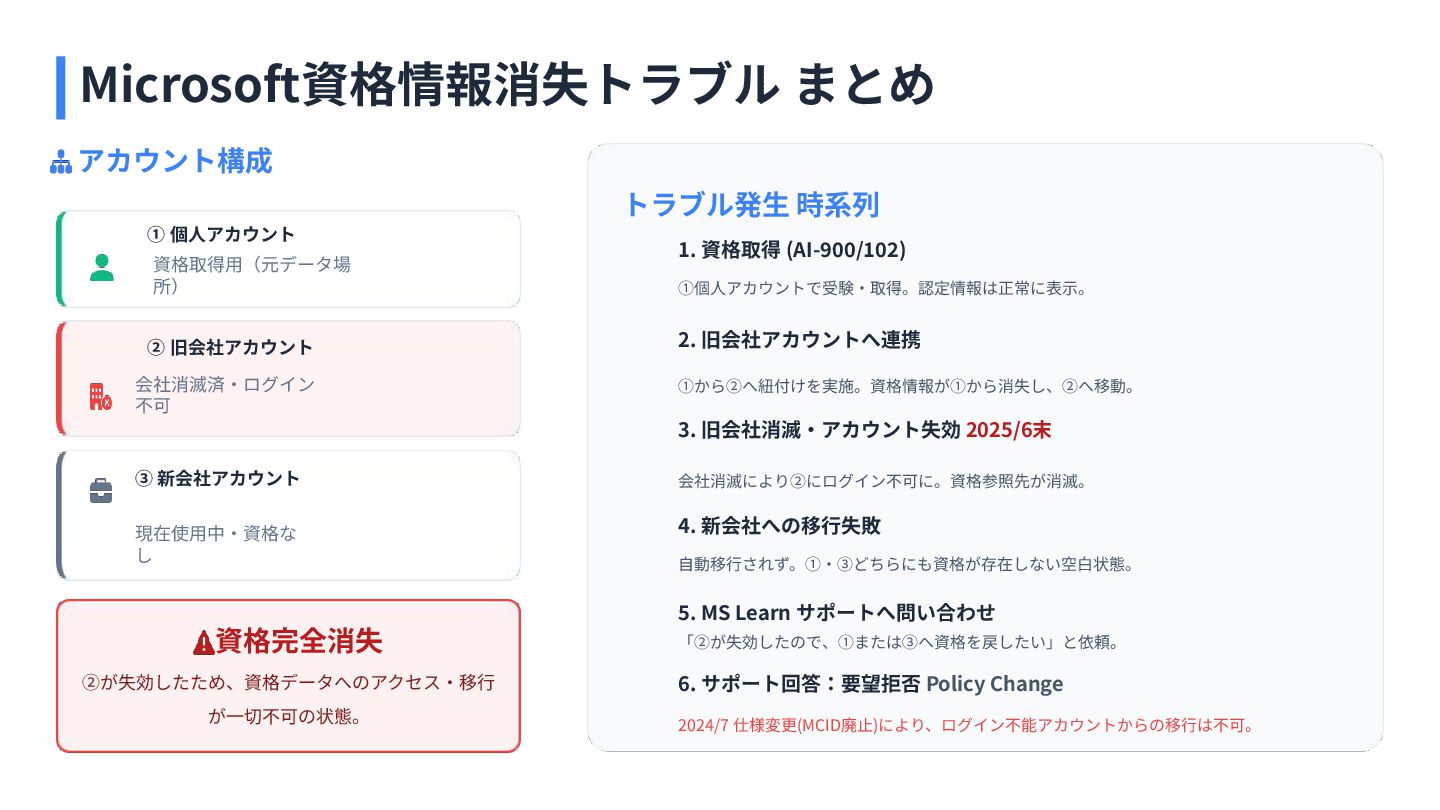Click the Microsoft資格情報消失トラブル まとめ title
The height and width of the screenshot is (810, 1440).
click(507, 84)
